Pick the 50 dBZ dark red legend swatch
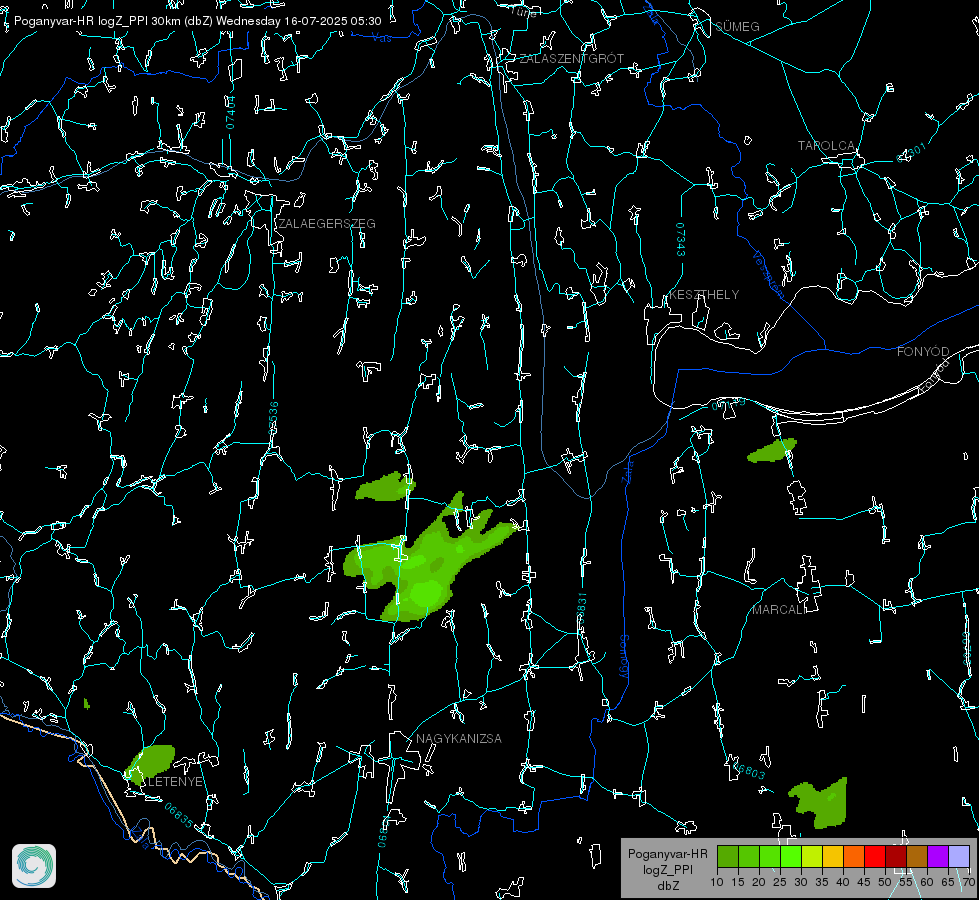 pos(896,856)
